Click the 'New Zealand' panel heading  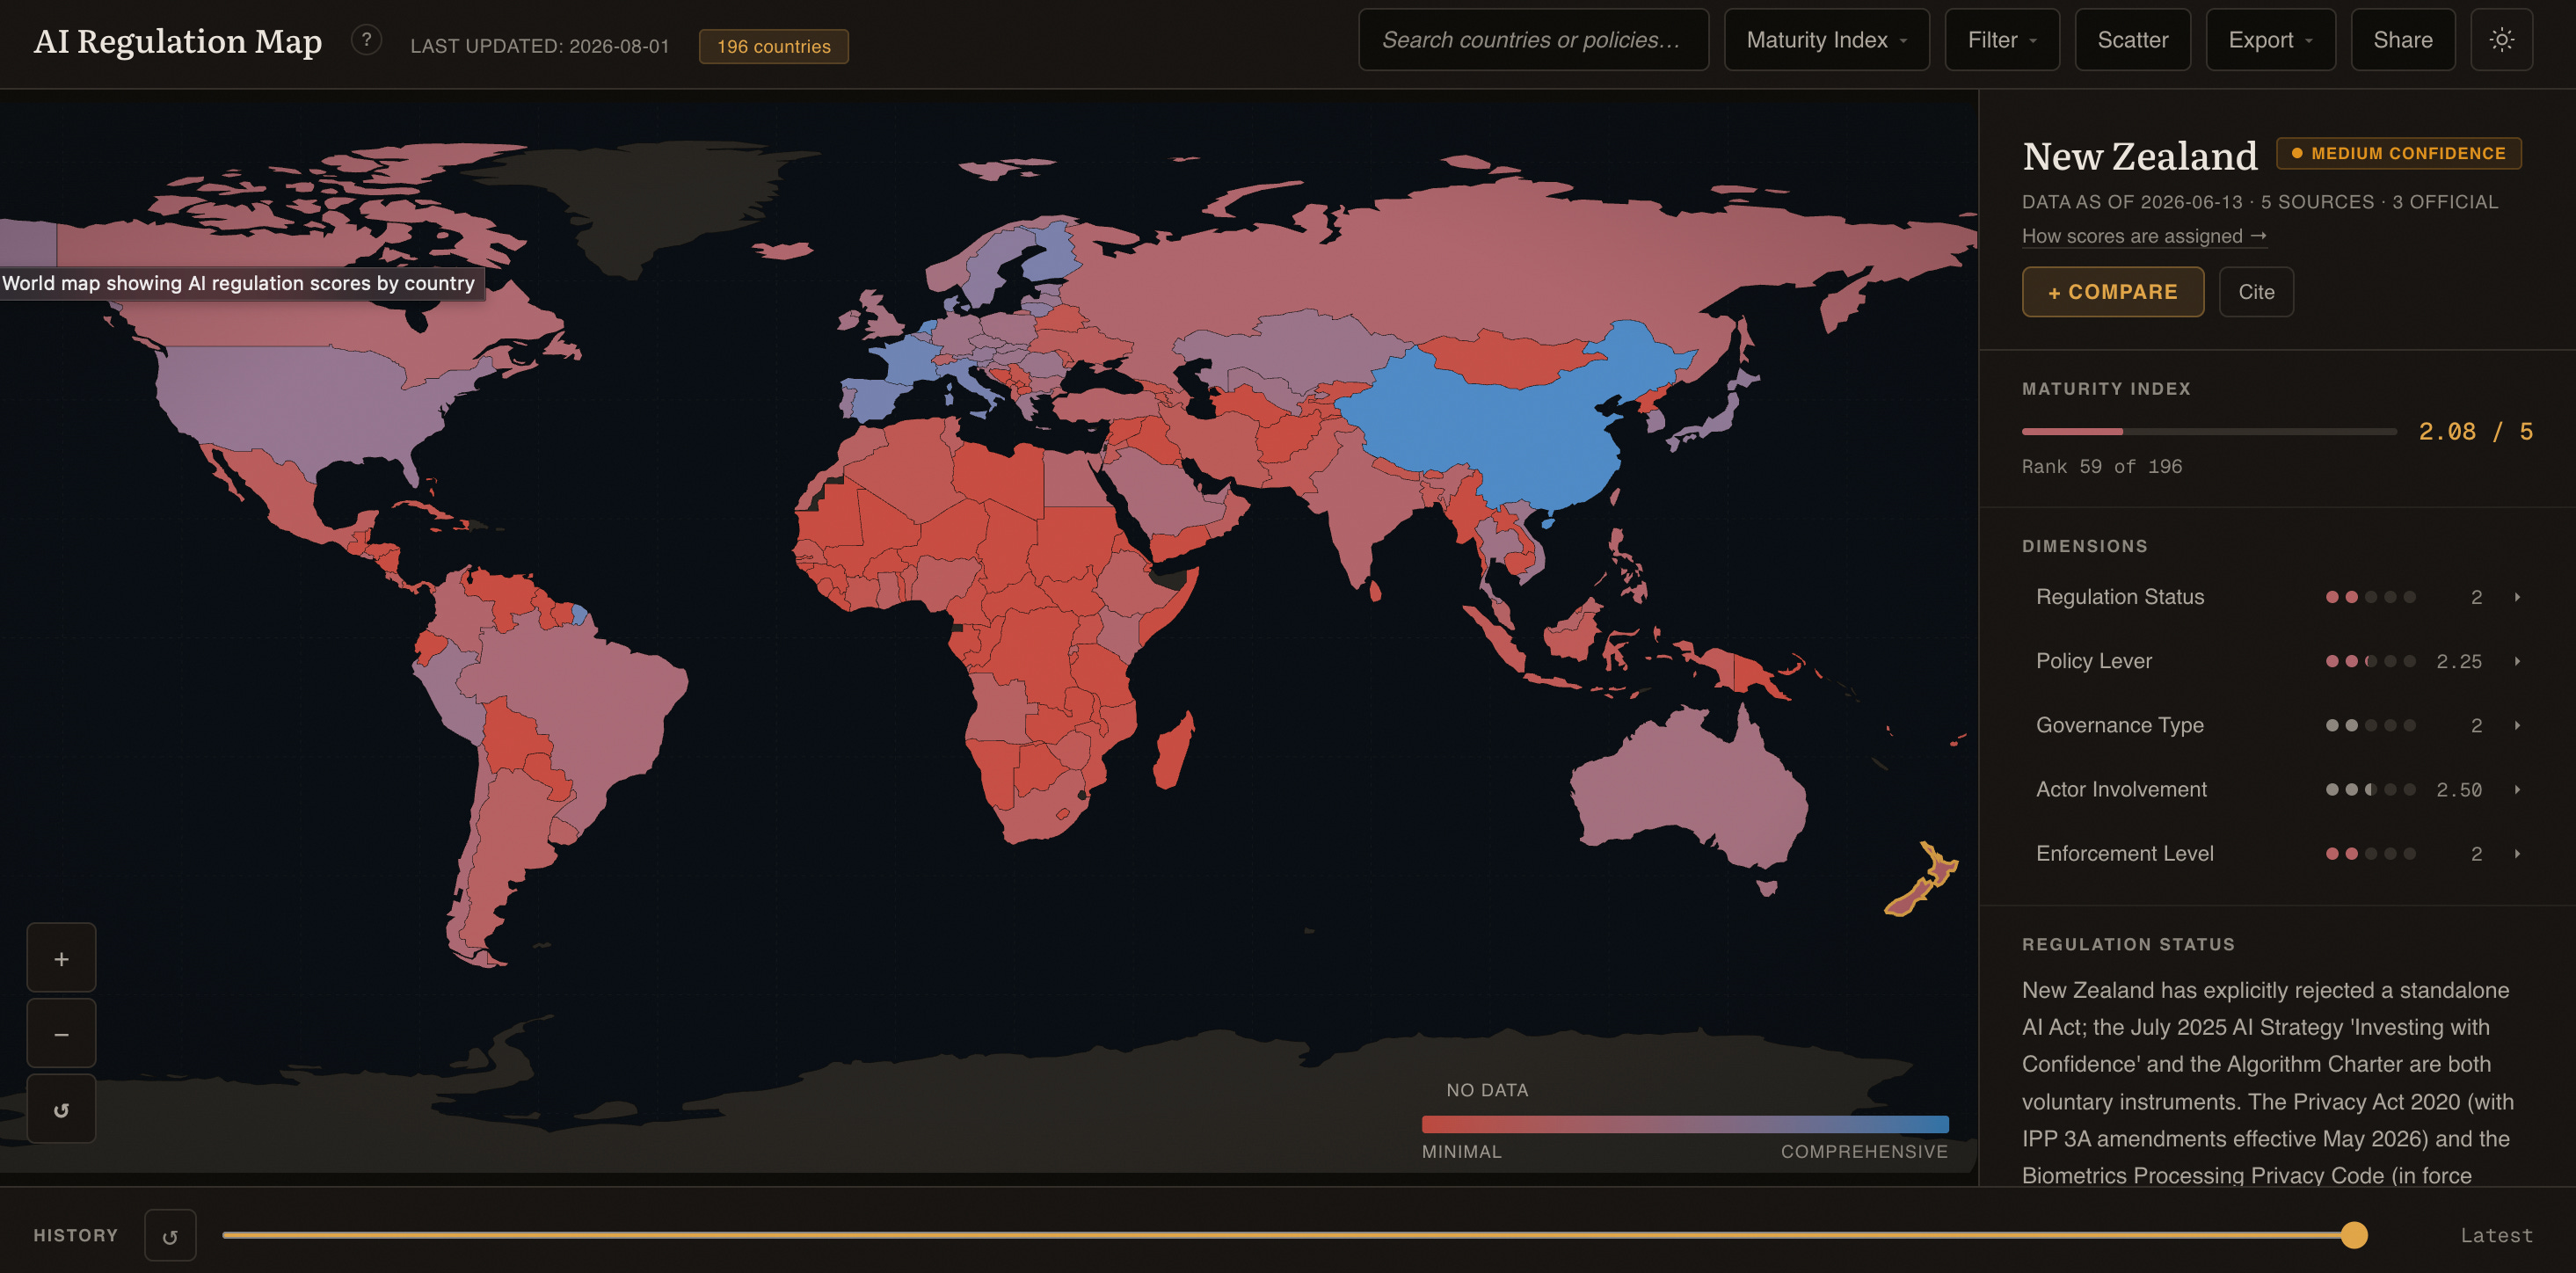pos(2140,156)
